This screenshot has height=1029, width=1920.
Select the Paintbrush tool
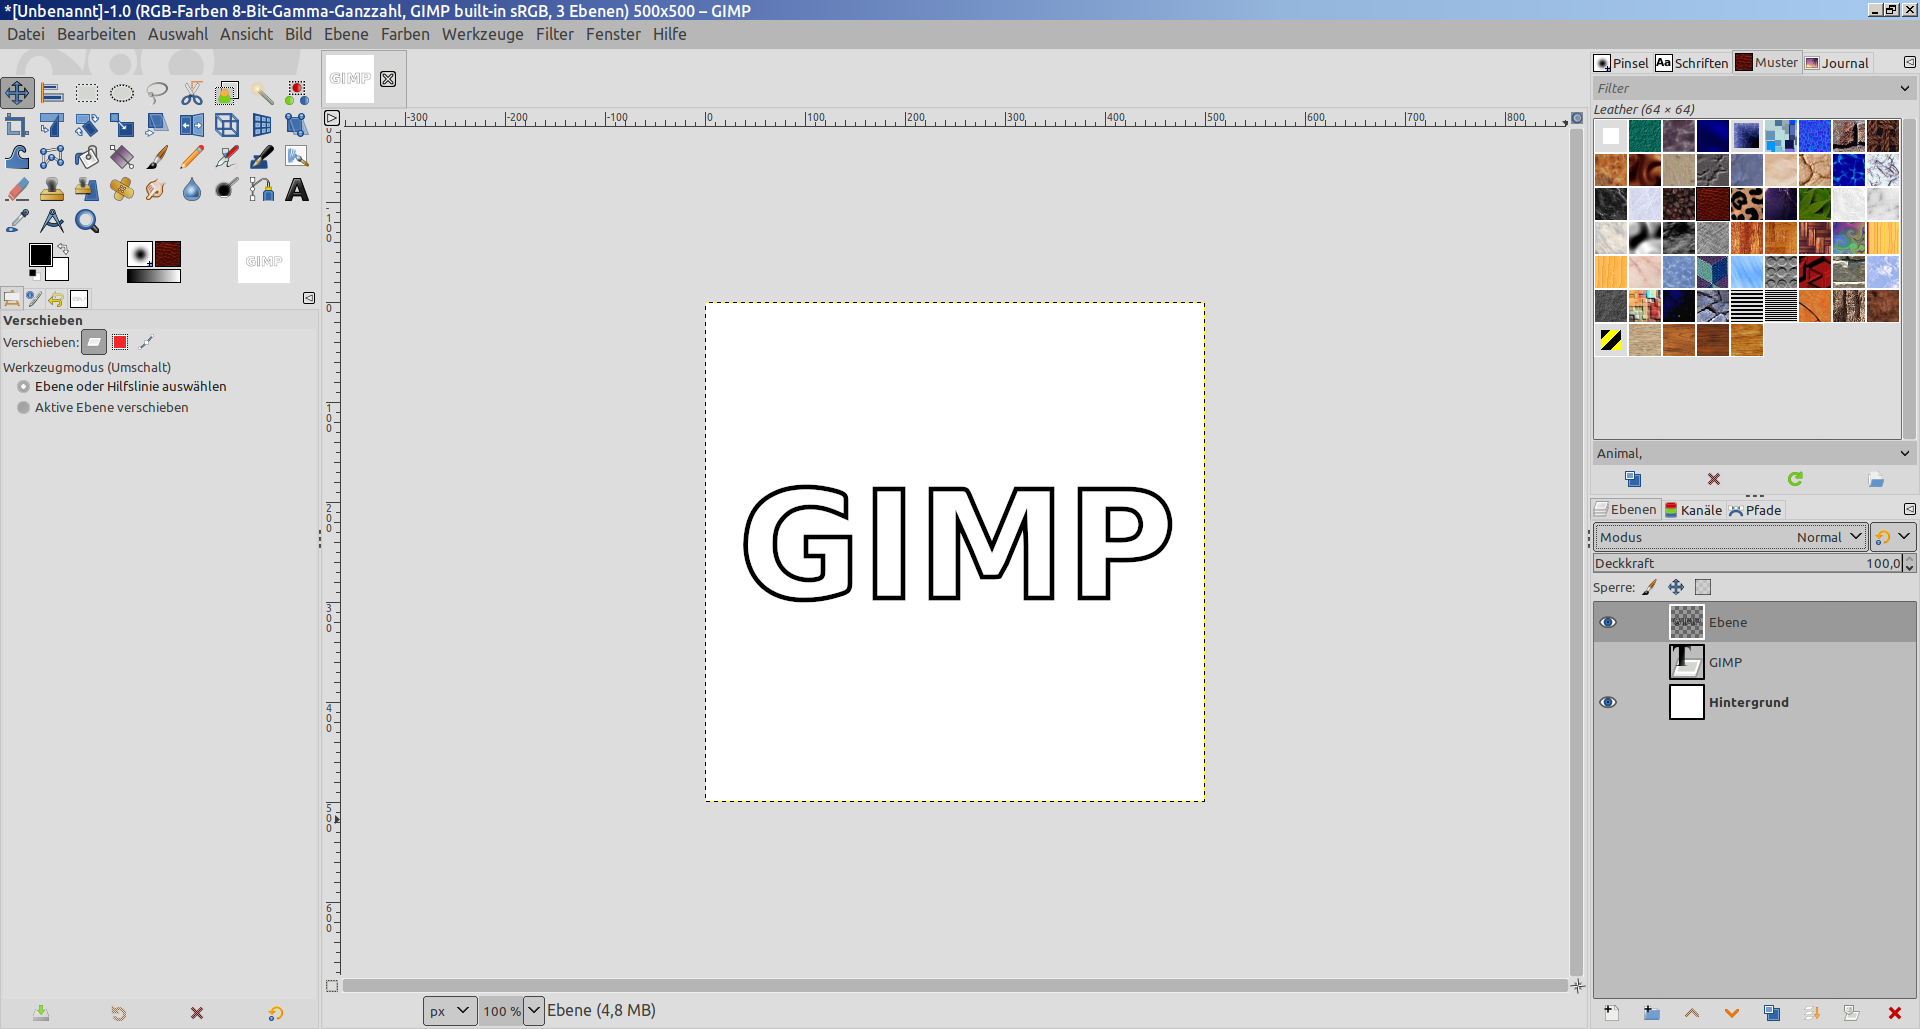click(x=157, y=157)
